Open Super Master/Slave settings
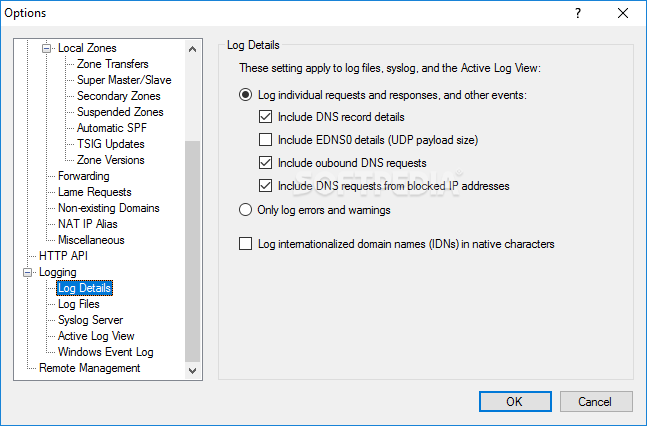This screenshot has height=426, width=647. 124,80
